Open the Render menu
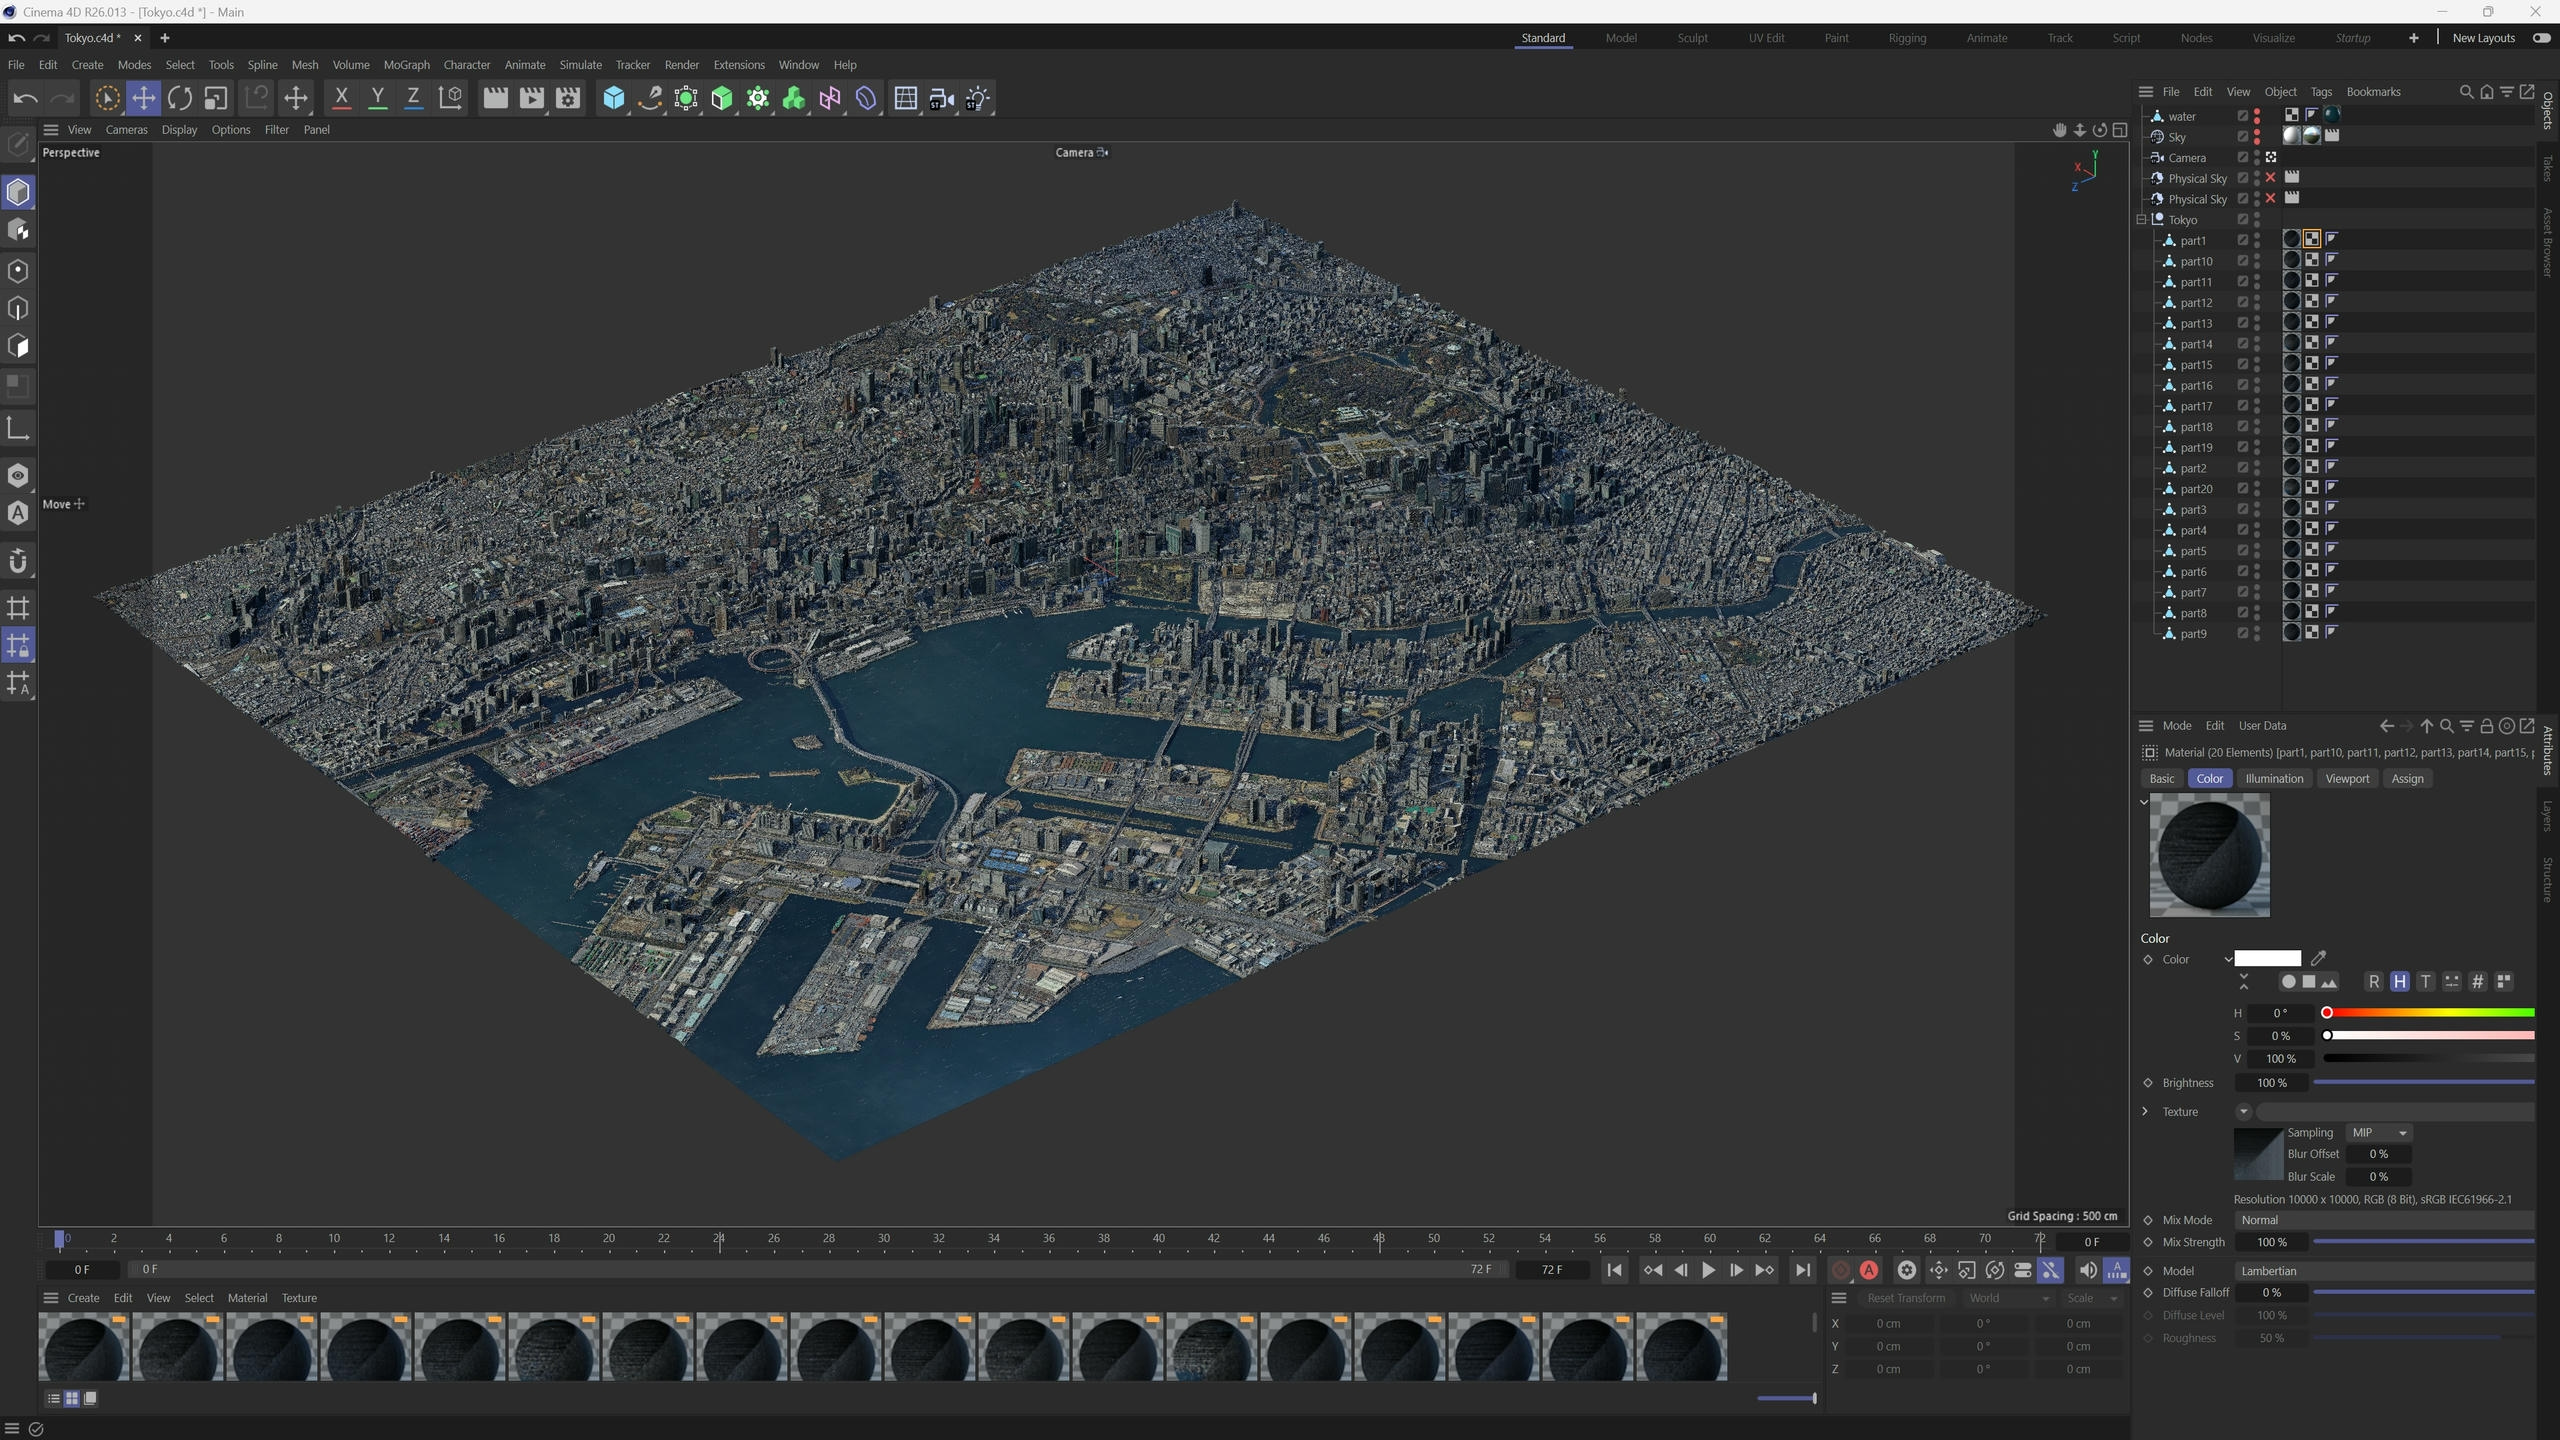2560x1440 pixels. [x=681, y=65]
